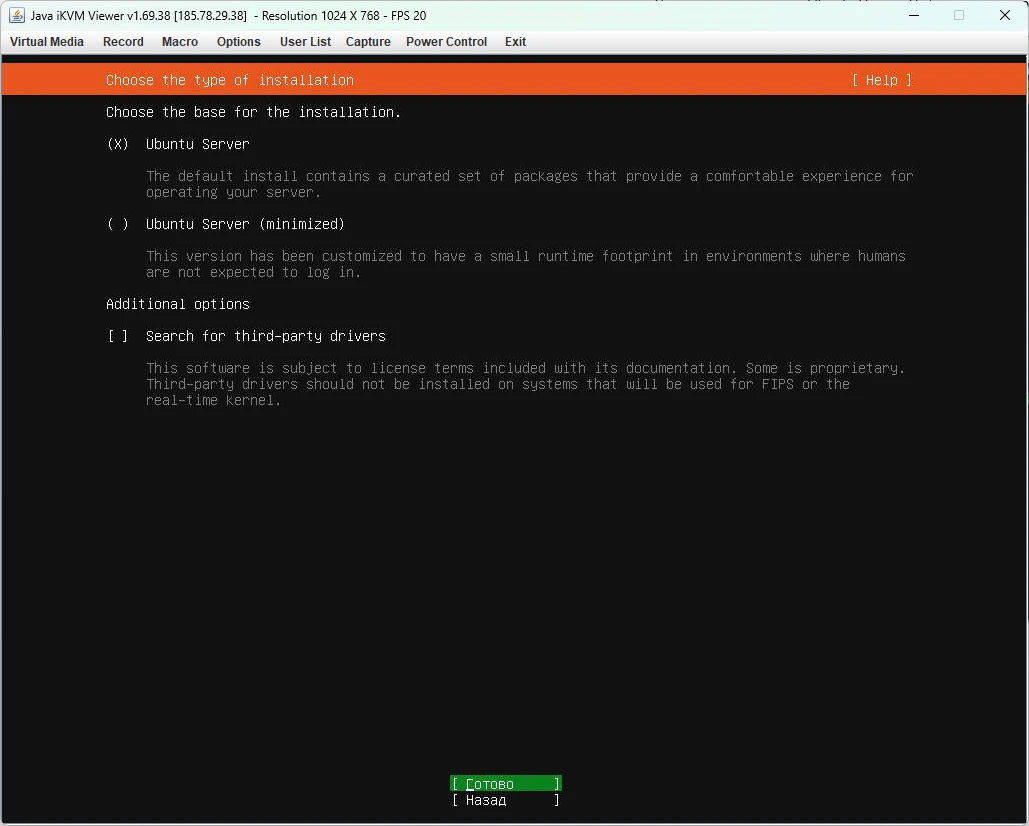Open the Record menu

click(x=123, y=42)
